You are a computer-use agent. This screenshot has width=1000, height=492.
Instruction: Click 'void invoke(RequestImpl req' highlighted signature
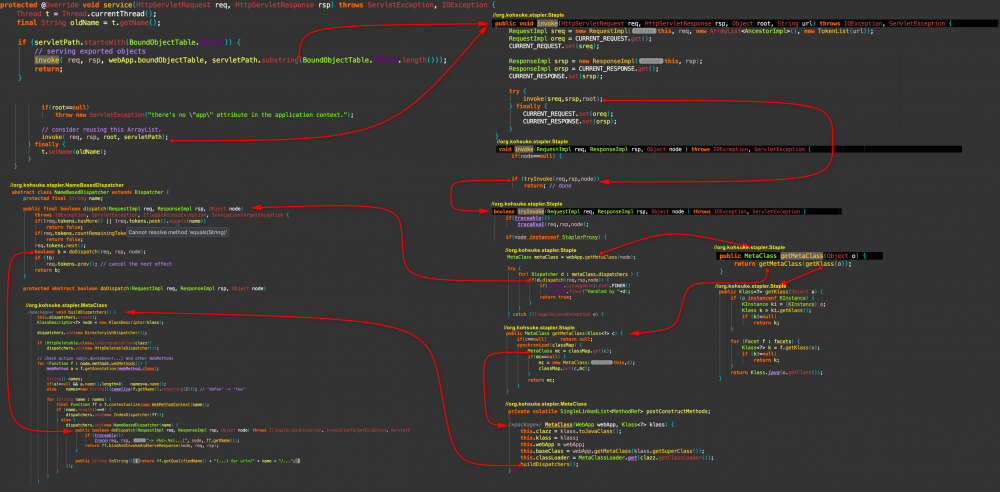(653, 149)
